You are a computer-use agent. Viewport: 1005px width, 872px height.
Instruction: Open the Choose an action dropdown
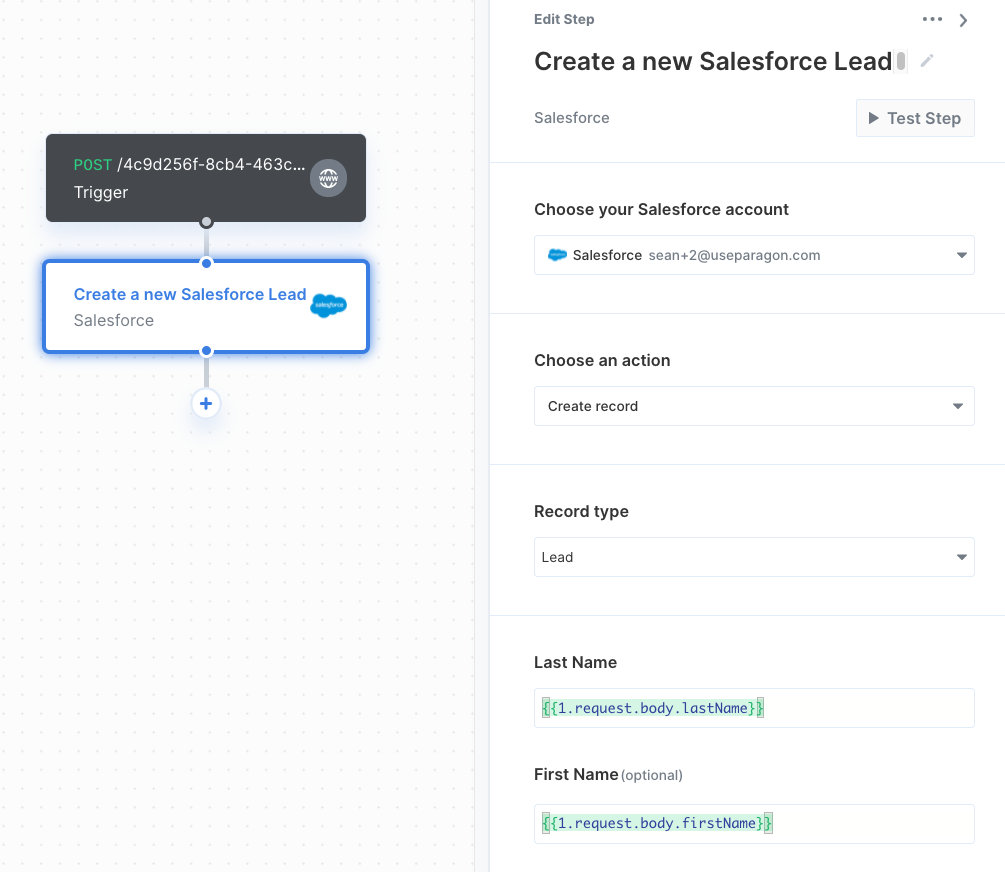point(754,406)
